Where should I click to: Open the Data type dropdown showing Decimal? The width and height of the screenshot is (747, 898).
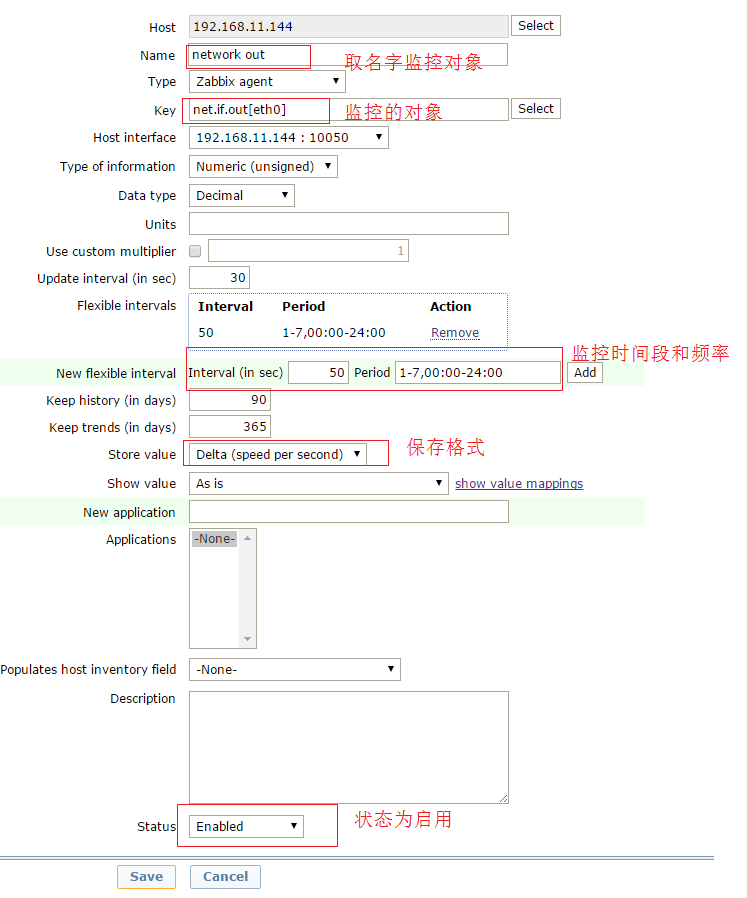click(x=242, y=196)
